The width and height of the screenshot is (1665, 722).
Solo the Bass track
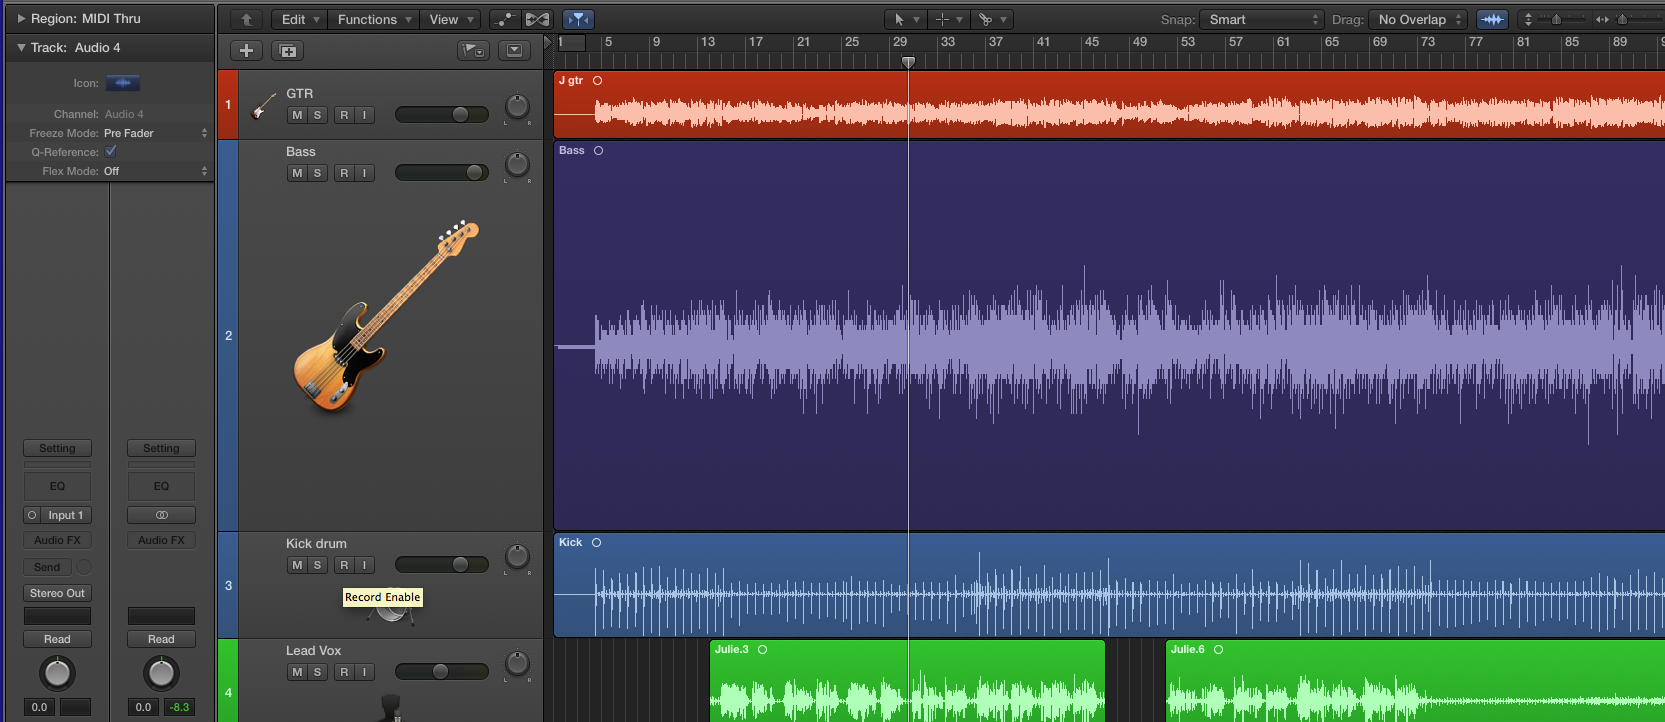(317, 173)
